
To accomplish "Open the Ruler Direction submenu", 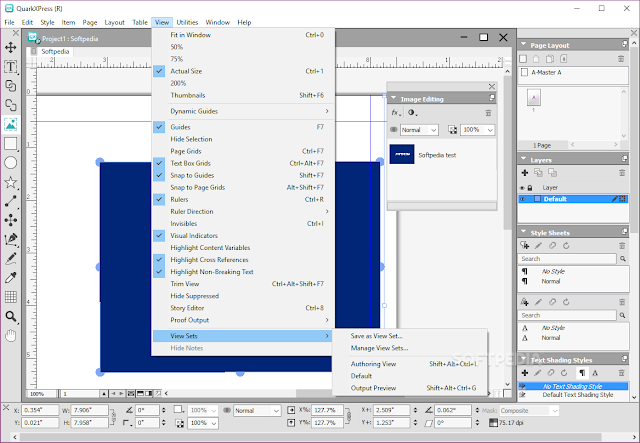I will (x=243, y=211).
